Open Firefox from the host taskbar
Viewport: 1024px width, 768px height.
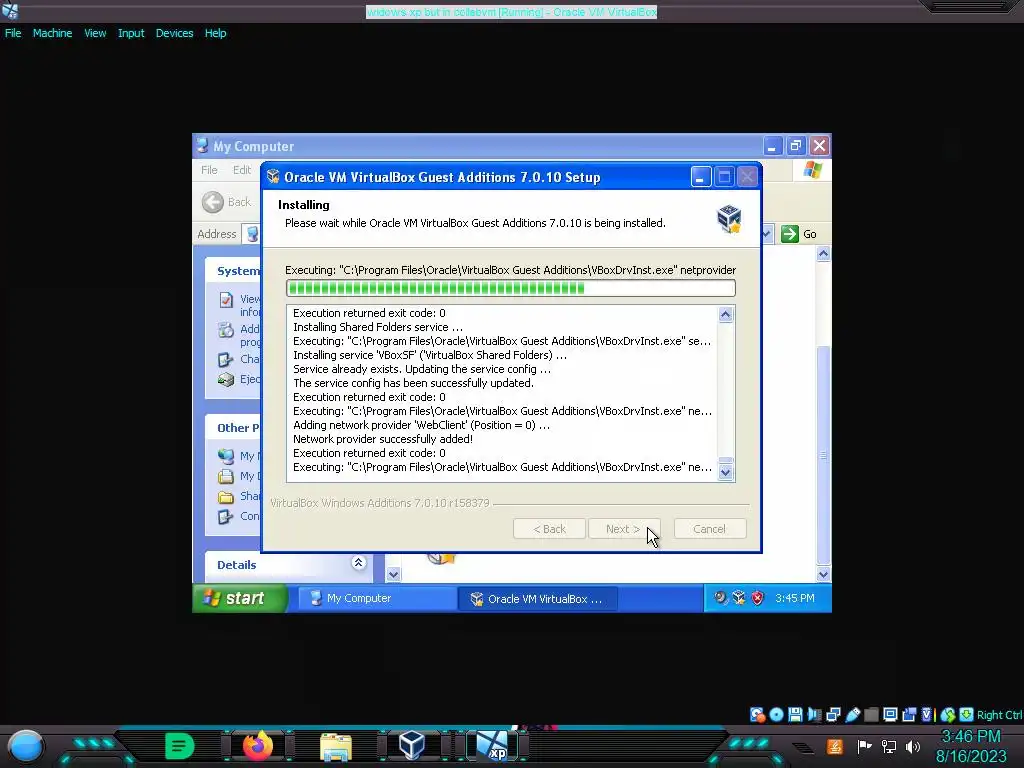coord(257,745)
